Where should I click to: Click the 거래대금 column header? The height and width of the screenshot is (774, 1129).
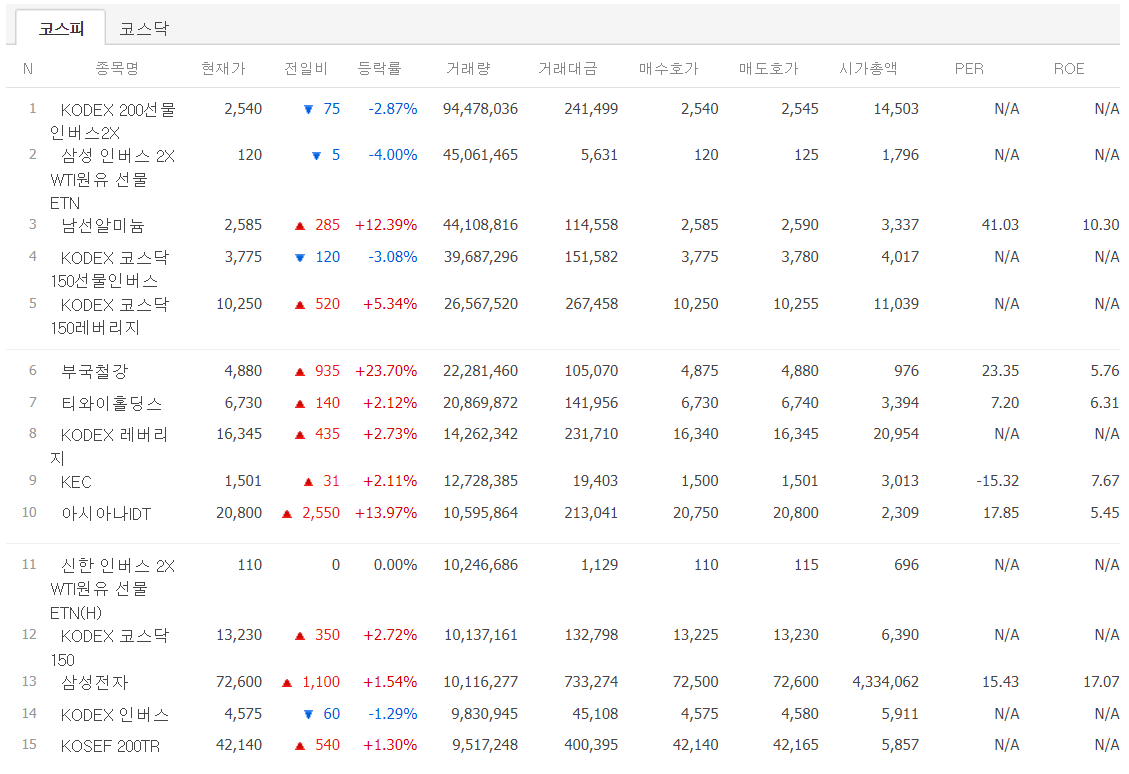click(x=568, y=68)
